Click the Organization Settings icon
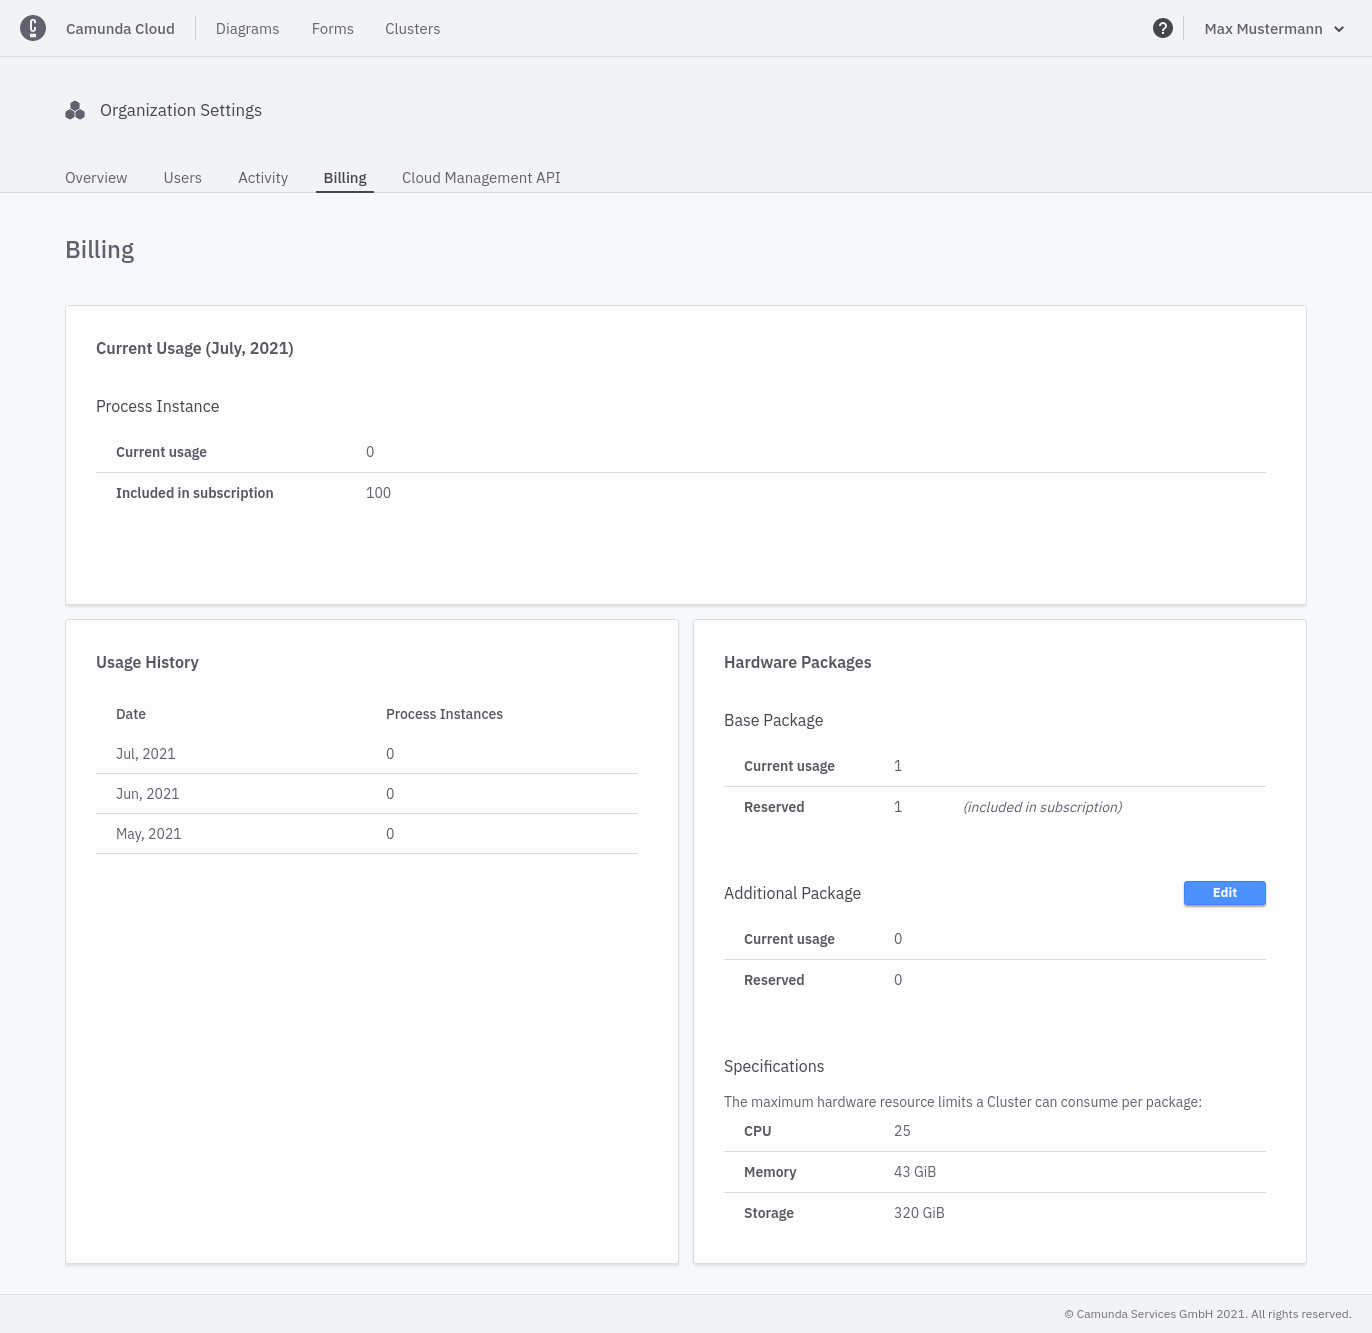The width and height of the screenshot is (1372, 1333). pos(75,110)
